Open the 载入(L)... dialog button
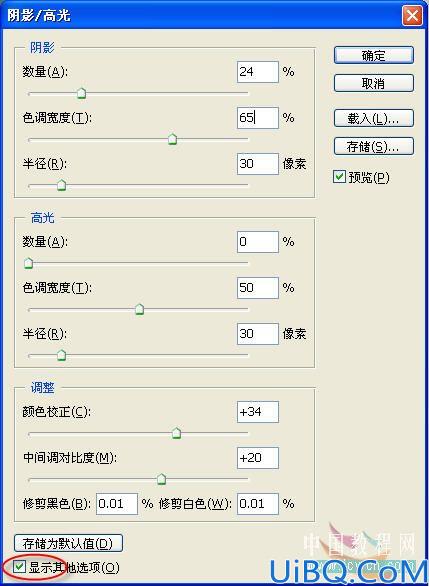This screenshot has width=429, height=586. tap(374, 118)
